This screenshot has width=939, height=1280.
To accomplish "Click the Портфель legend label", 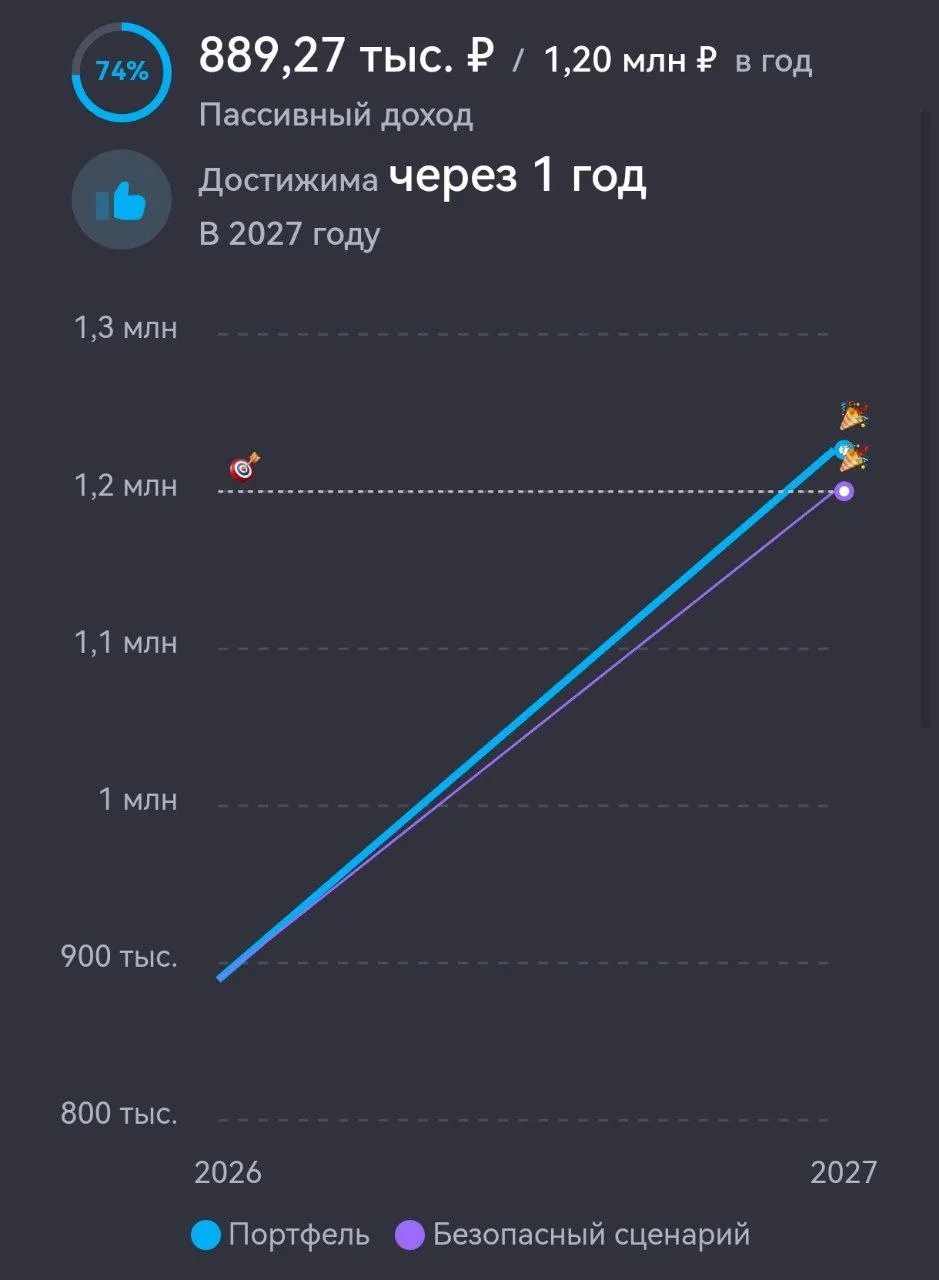I will (x=299, y=1235).
